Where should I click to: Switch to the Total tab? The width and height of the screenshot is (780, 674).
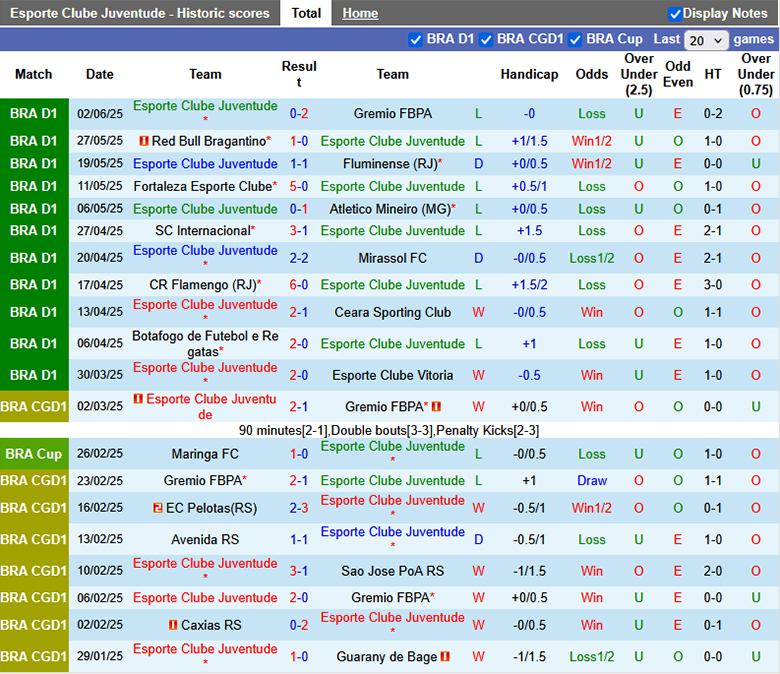[x=306, y=13]
